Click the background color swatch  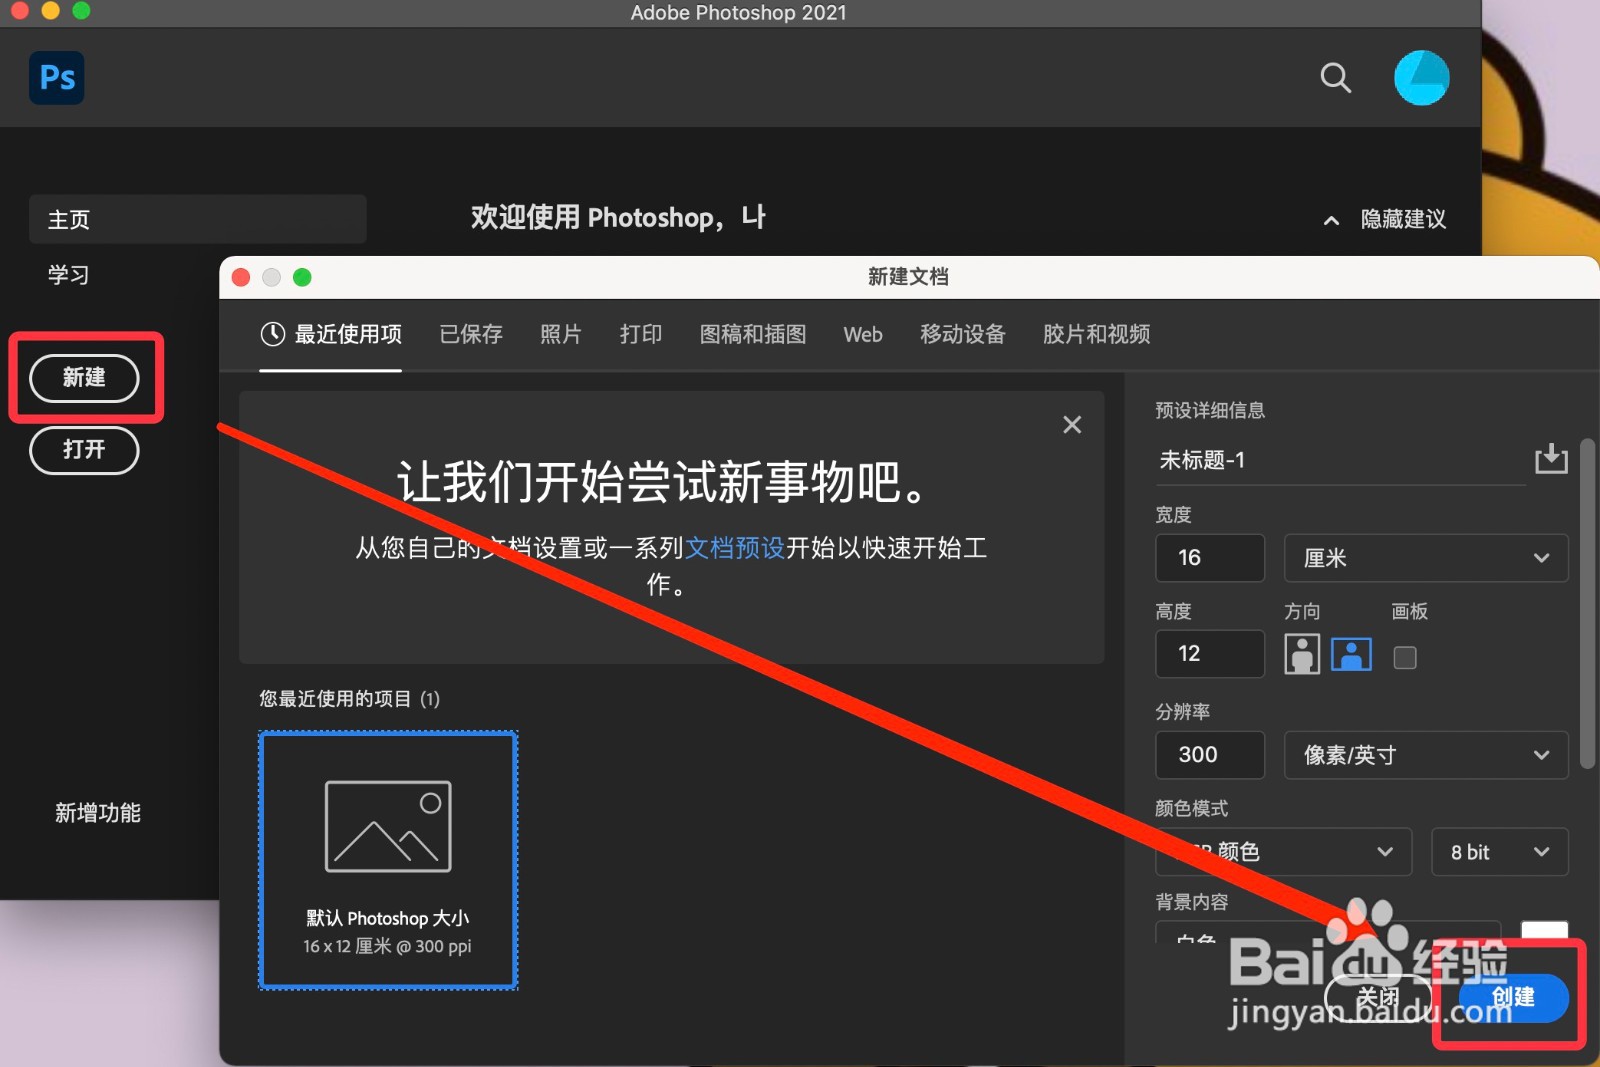pyautogui.click(x=1544, y=932)
